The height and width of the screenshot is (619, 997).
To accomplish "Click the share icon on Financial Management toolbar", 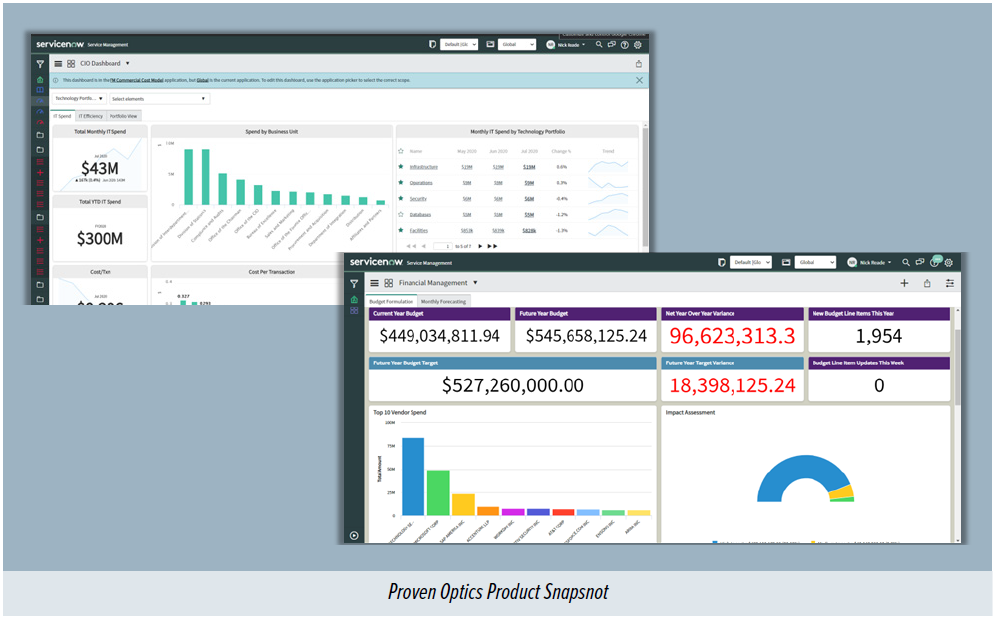I will pos(927,283).
